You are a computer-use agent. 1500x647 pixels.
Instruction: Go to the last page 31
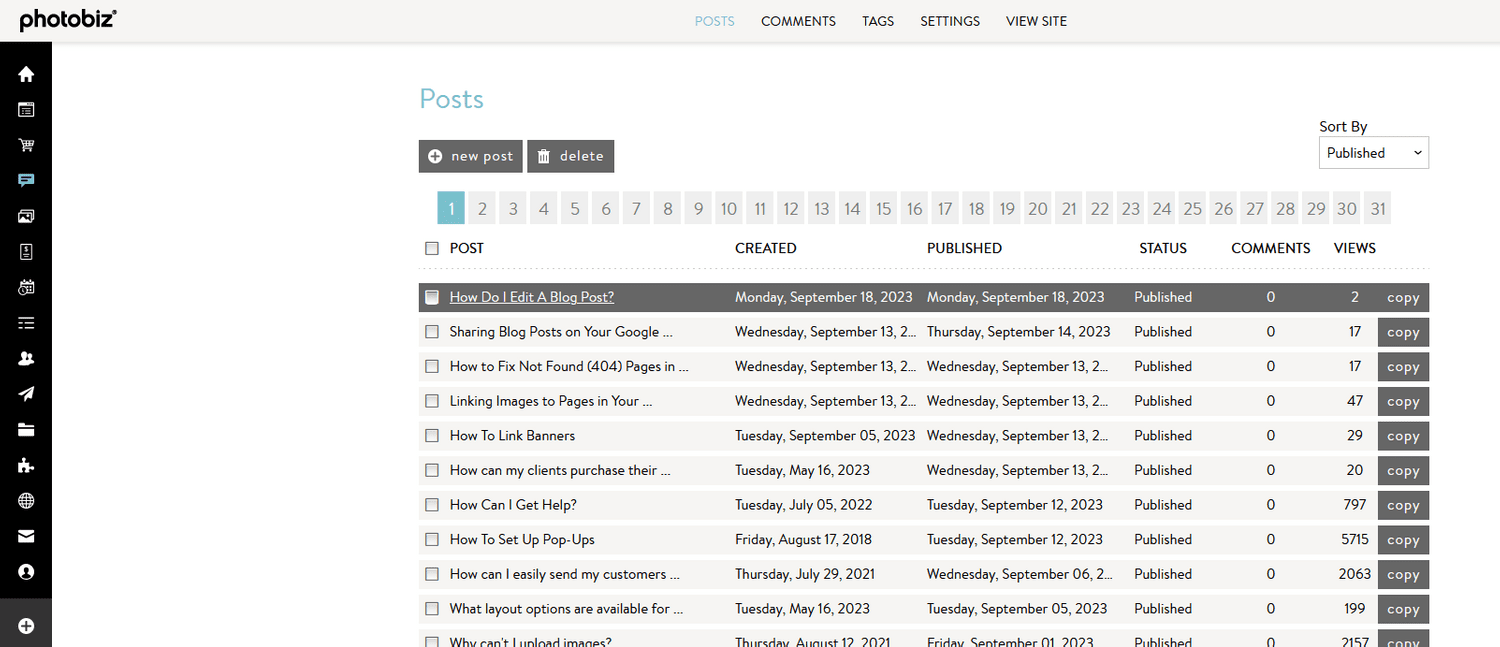pyautogui.click(x=1377, y=207)
